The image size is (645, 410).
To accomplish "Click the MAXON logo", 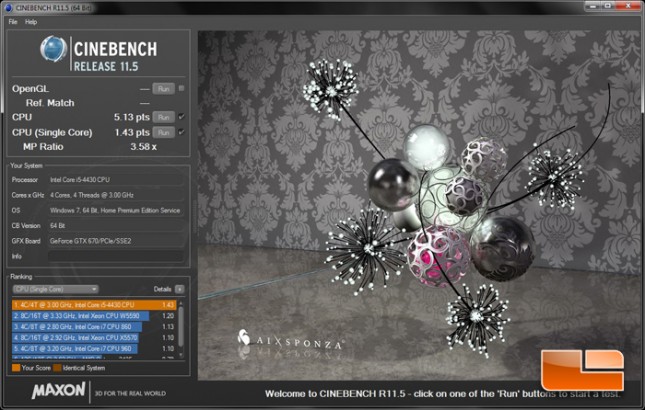I will pyautogui.click(x=58, y=391).
